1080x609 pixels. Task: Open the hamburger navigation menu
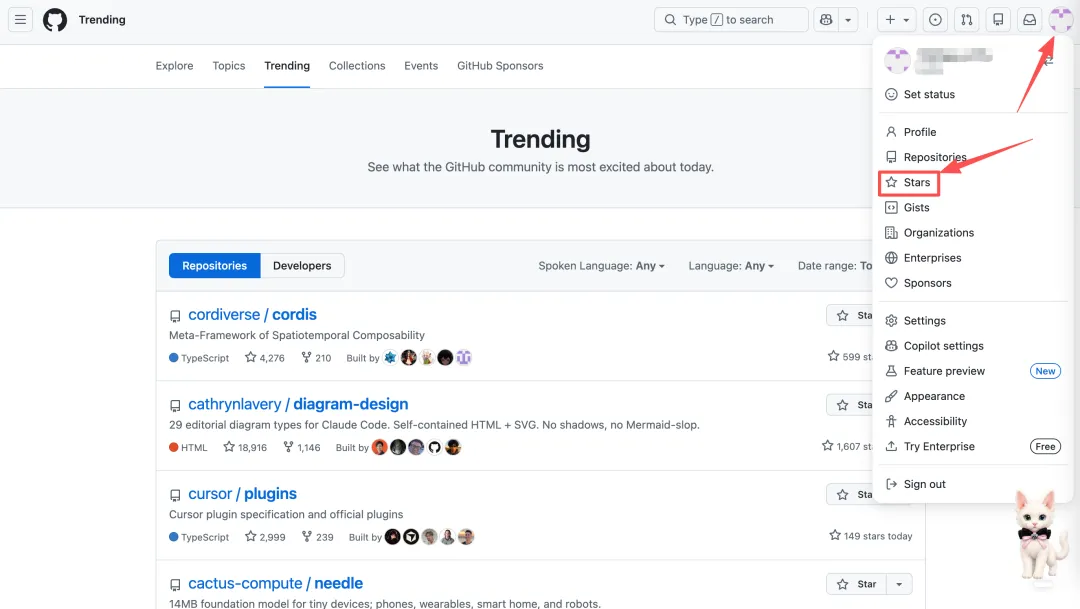click(x=21, y=20)
